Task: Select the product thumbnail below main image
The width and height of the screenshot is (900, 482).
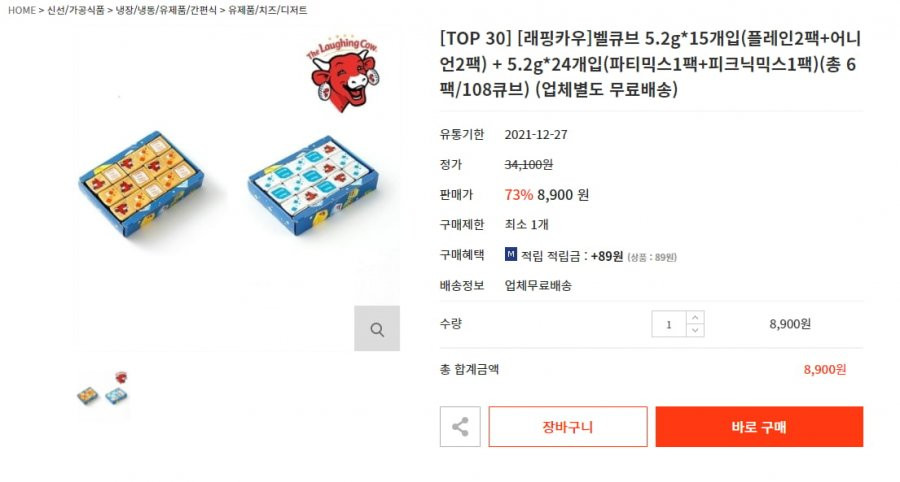Action: (x=103, y=389)
